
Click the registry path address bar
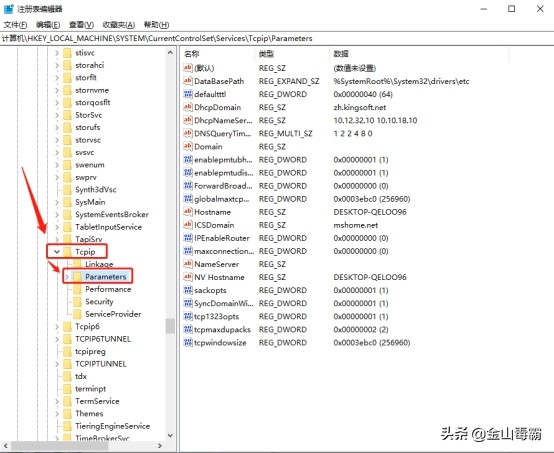tap(277, 38)
